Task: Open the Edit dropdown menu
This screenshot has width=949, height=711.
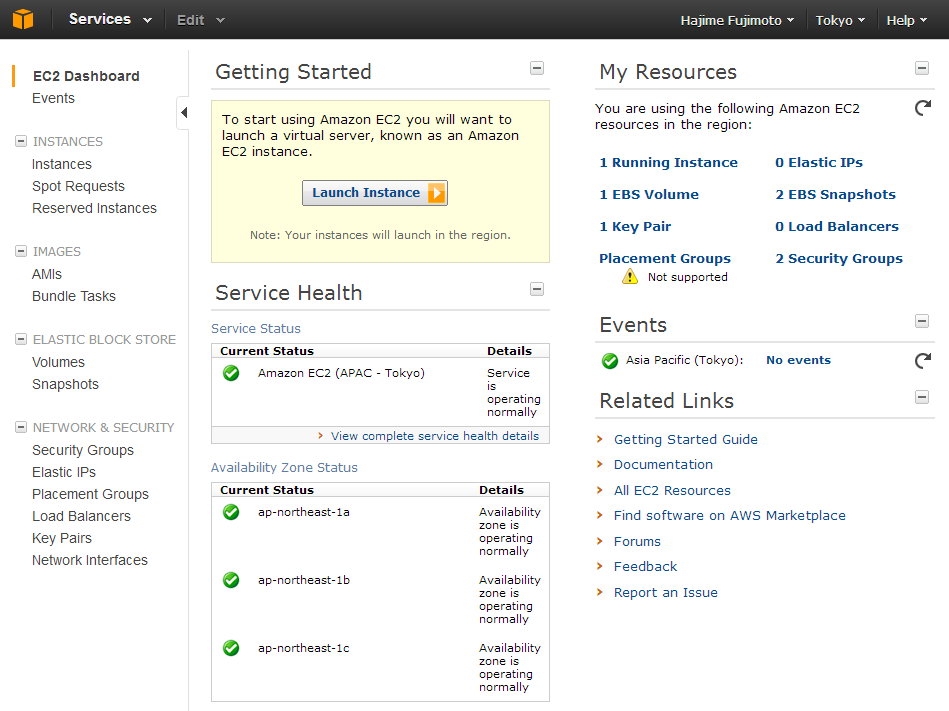Action: point(201,20)
